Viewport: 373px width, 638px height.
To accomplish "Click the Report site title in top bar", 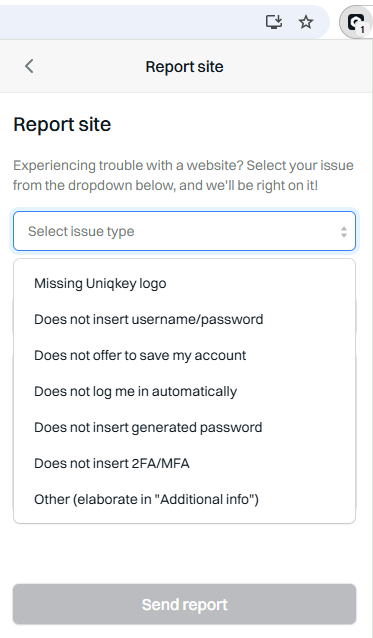I will [184, 67].
